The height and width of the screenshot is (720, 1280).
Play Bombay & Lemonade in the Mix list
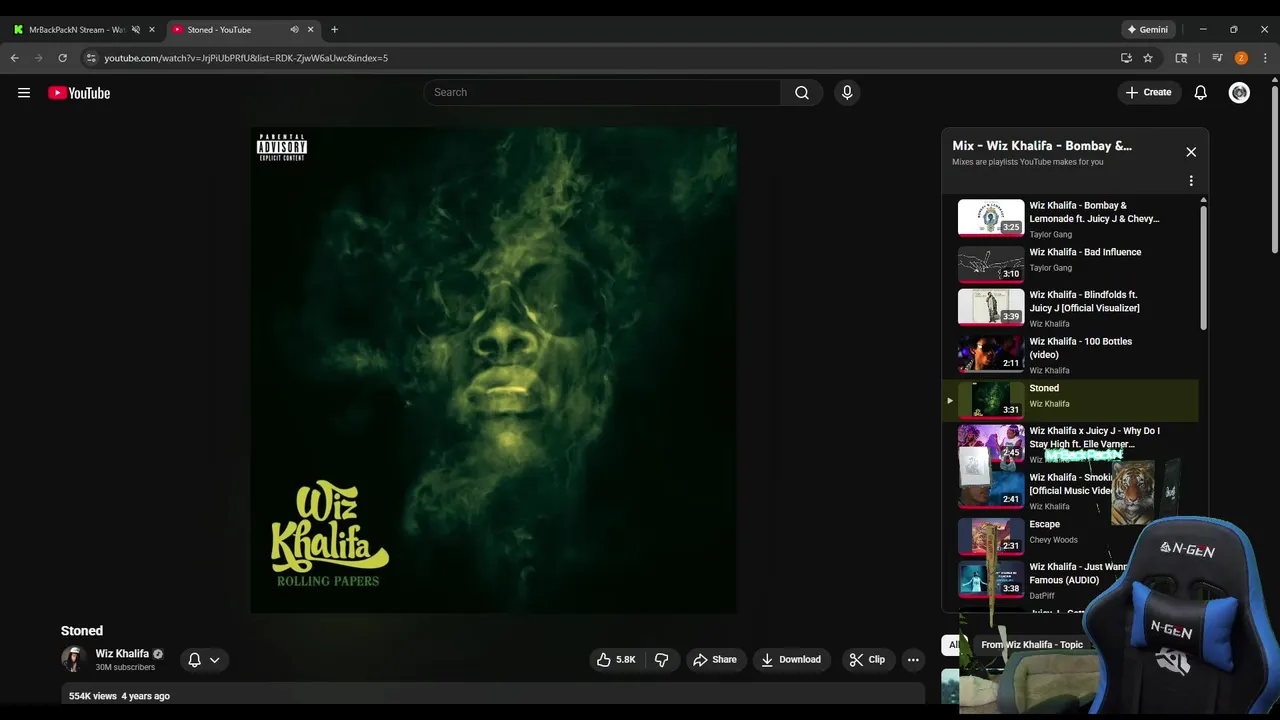click(x=1070, y=218)
